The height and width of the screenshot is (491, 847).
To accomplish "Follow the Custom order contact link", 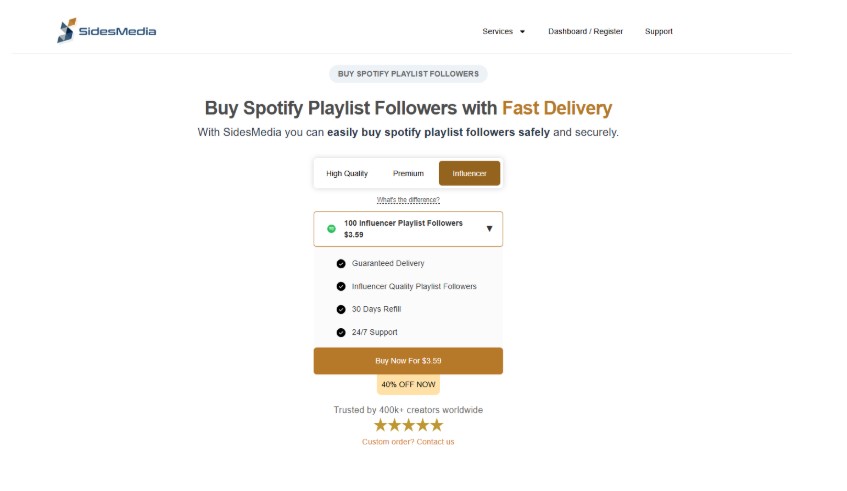I will (x=408, y=442).
